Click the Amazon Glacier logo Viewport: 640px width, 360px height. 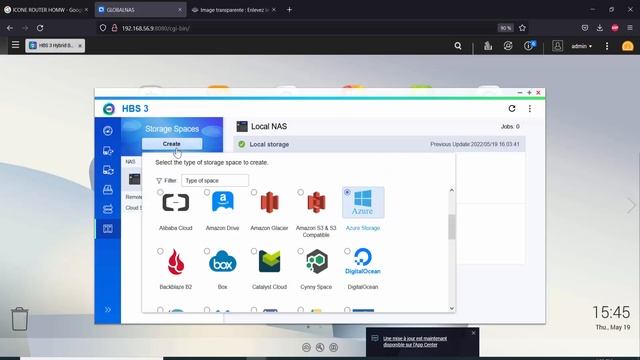[x=269, y=202]
